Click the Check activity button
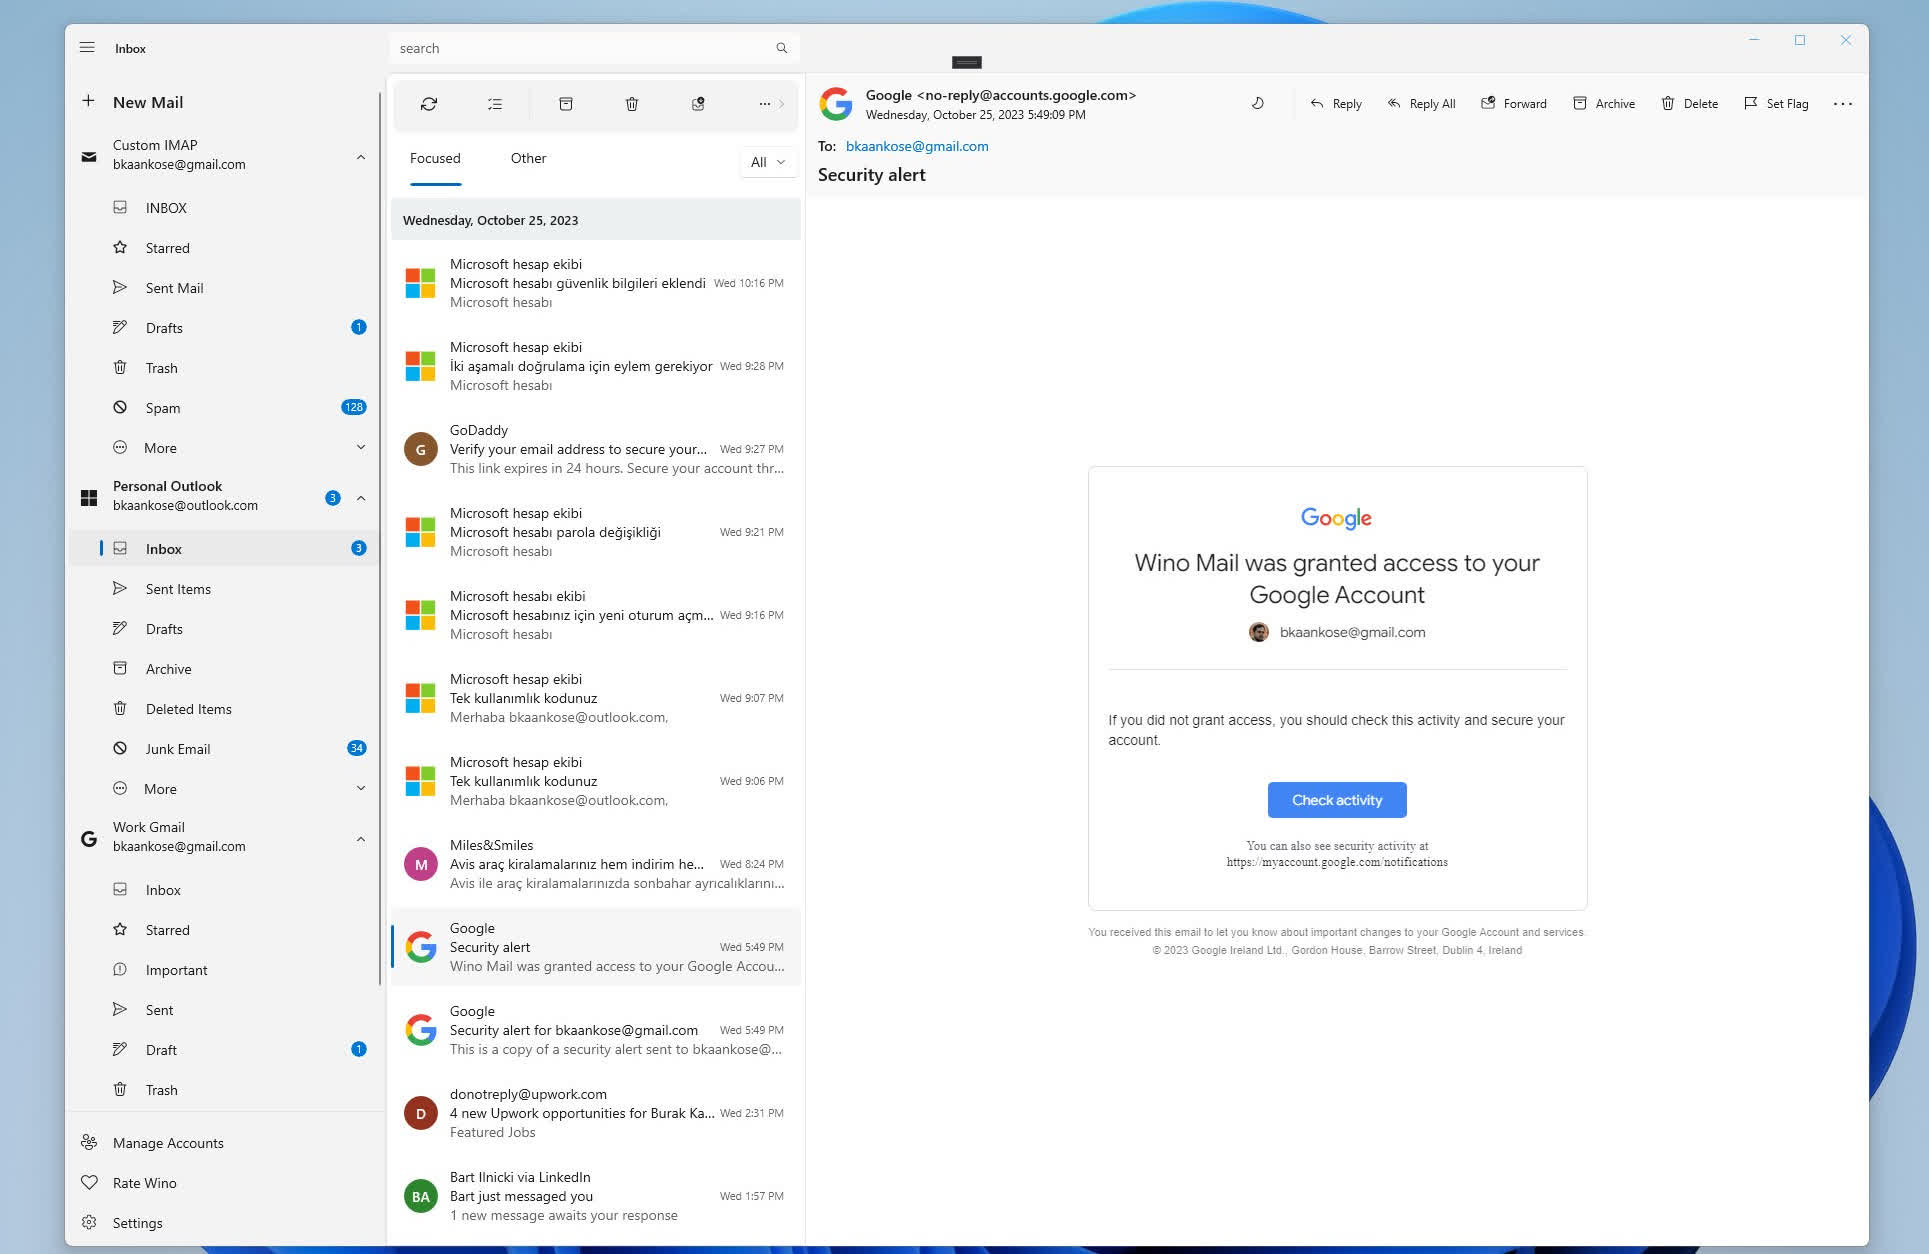1929x1254 pixels. coord(1336,800)
